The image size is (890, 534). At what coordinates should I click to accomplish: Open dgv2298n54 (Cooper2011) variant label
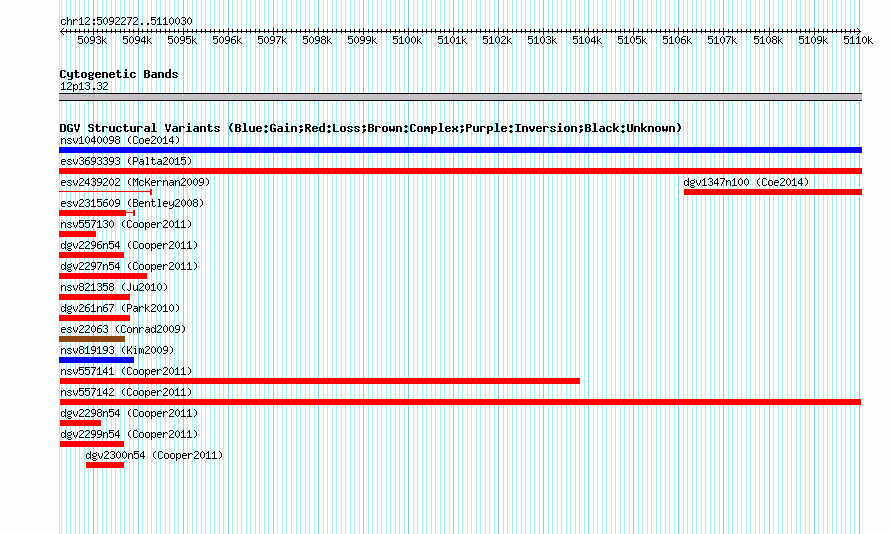pyautogui.click(x=129, y=413)
